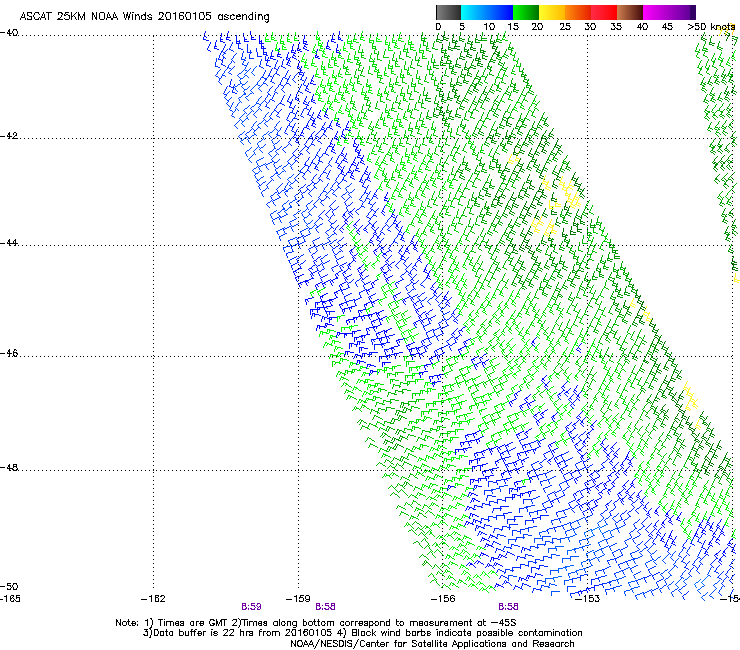Click the NOAA/NESDIS credit line

pyautogui.click(x=432, y=644)
